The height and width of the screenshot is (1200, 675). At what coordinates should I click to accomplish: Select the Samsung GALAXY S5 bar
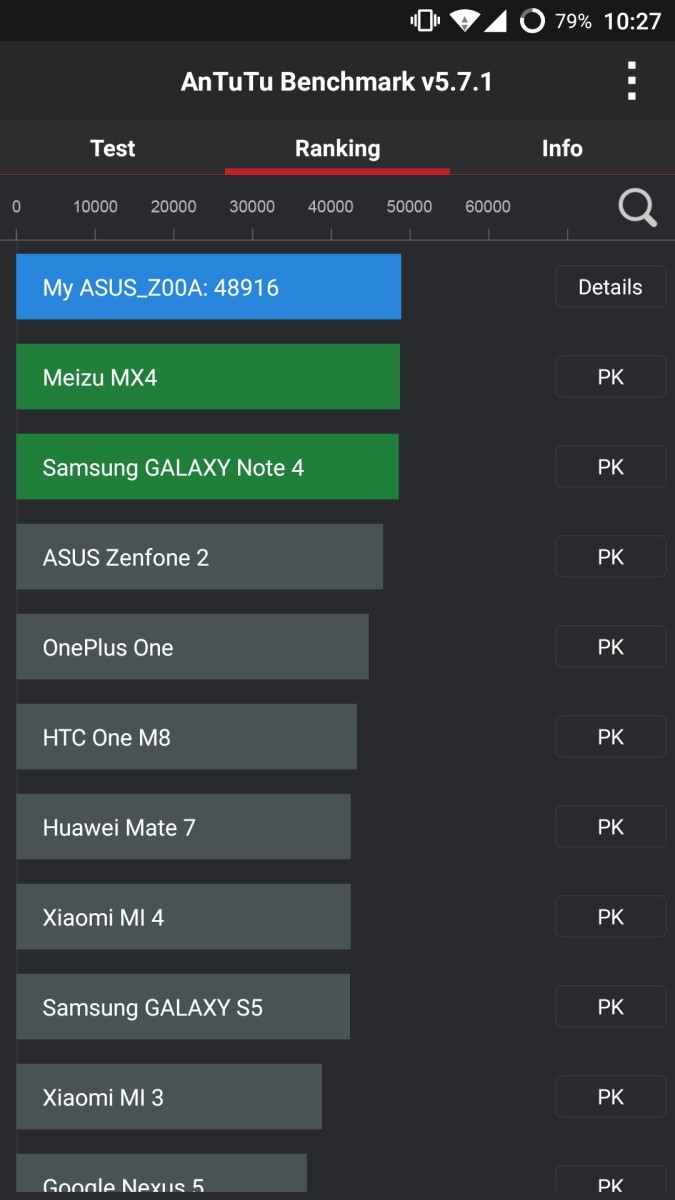[183, 1007]
